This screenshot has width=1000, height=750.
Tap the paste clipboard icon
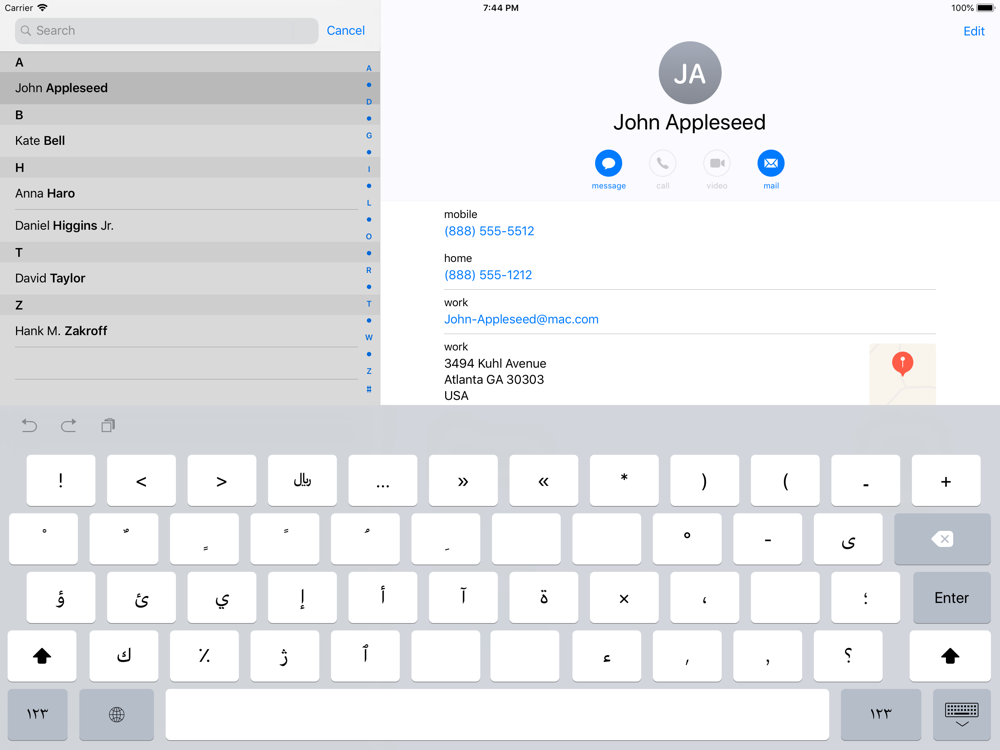[x=108, y=426]
